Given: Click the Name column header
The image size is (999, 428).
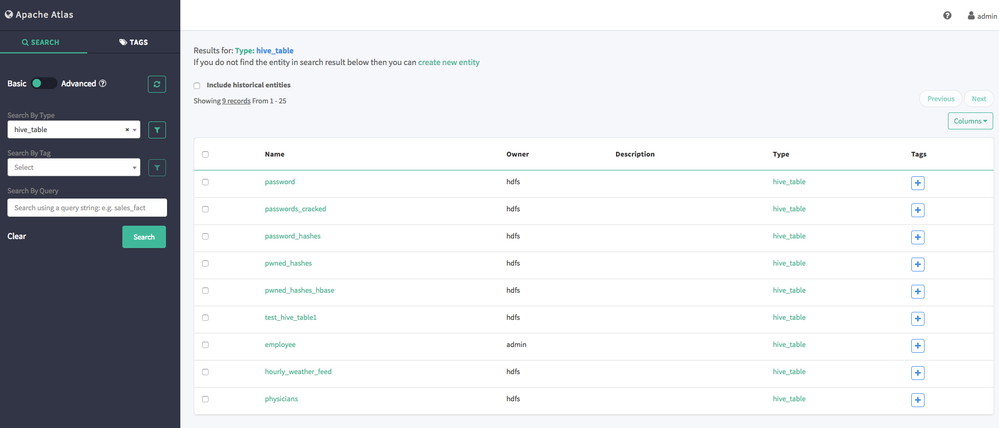Looking at the screenshot, I should coord(275,154).
